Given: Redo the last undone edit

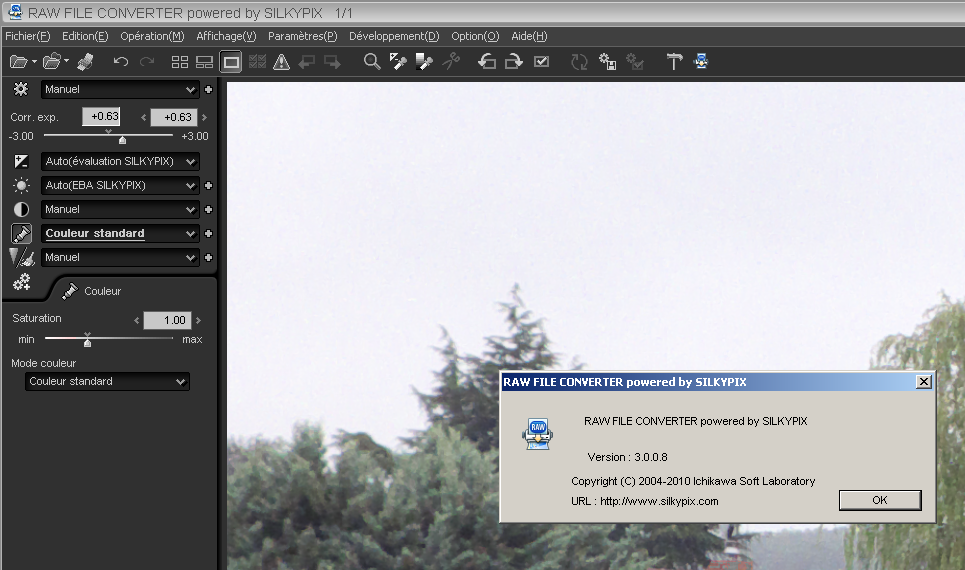Looking at the screenshot, I should (147, 62).
